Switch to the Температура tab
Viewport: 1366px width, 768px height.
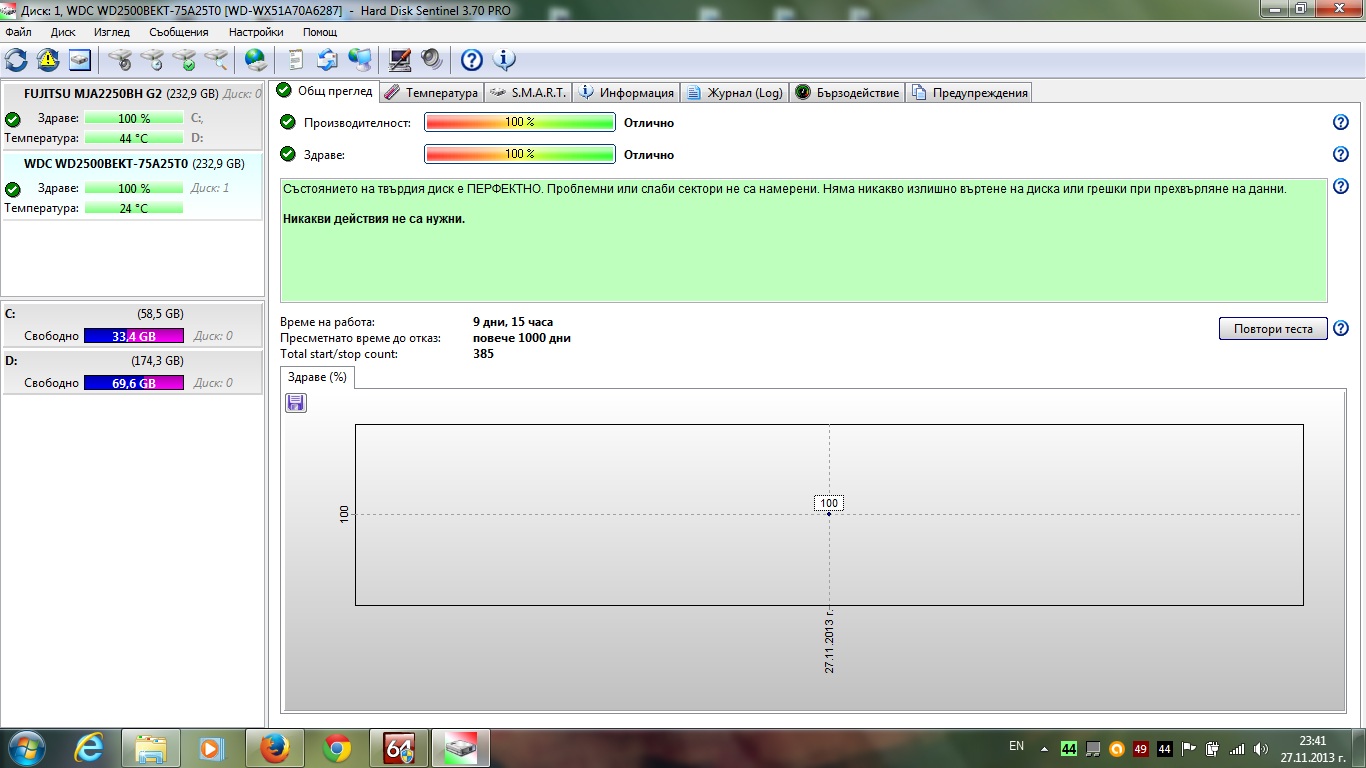[x=431, y=93]
